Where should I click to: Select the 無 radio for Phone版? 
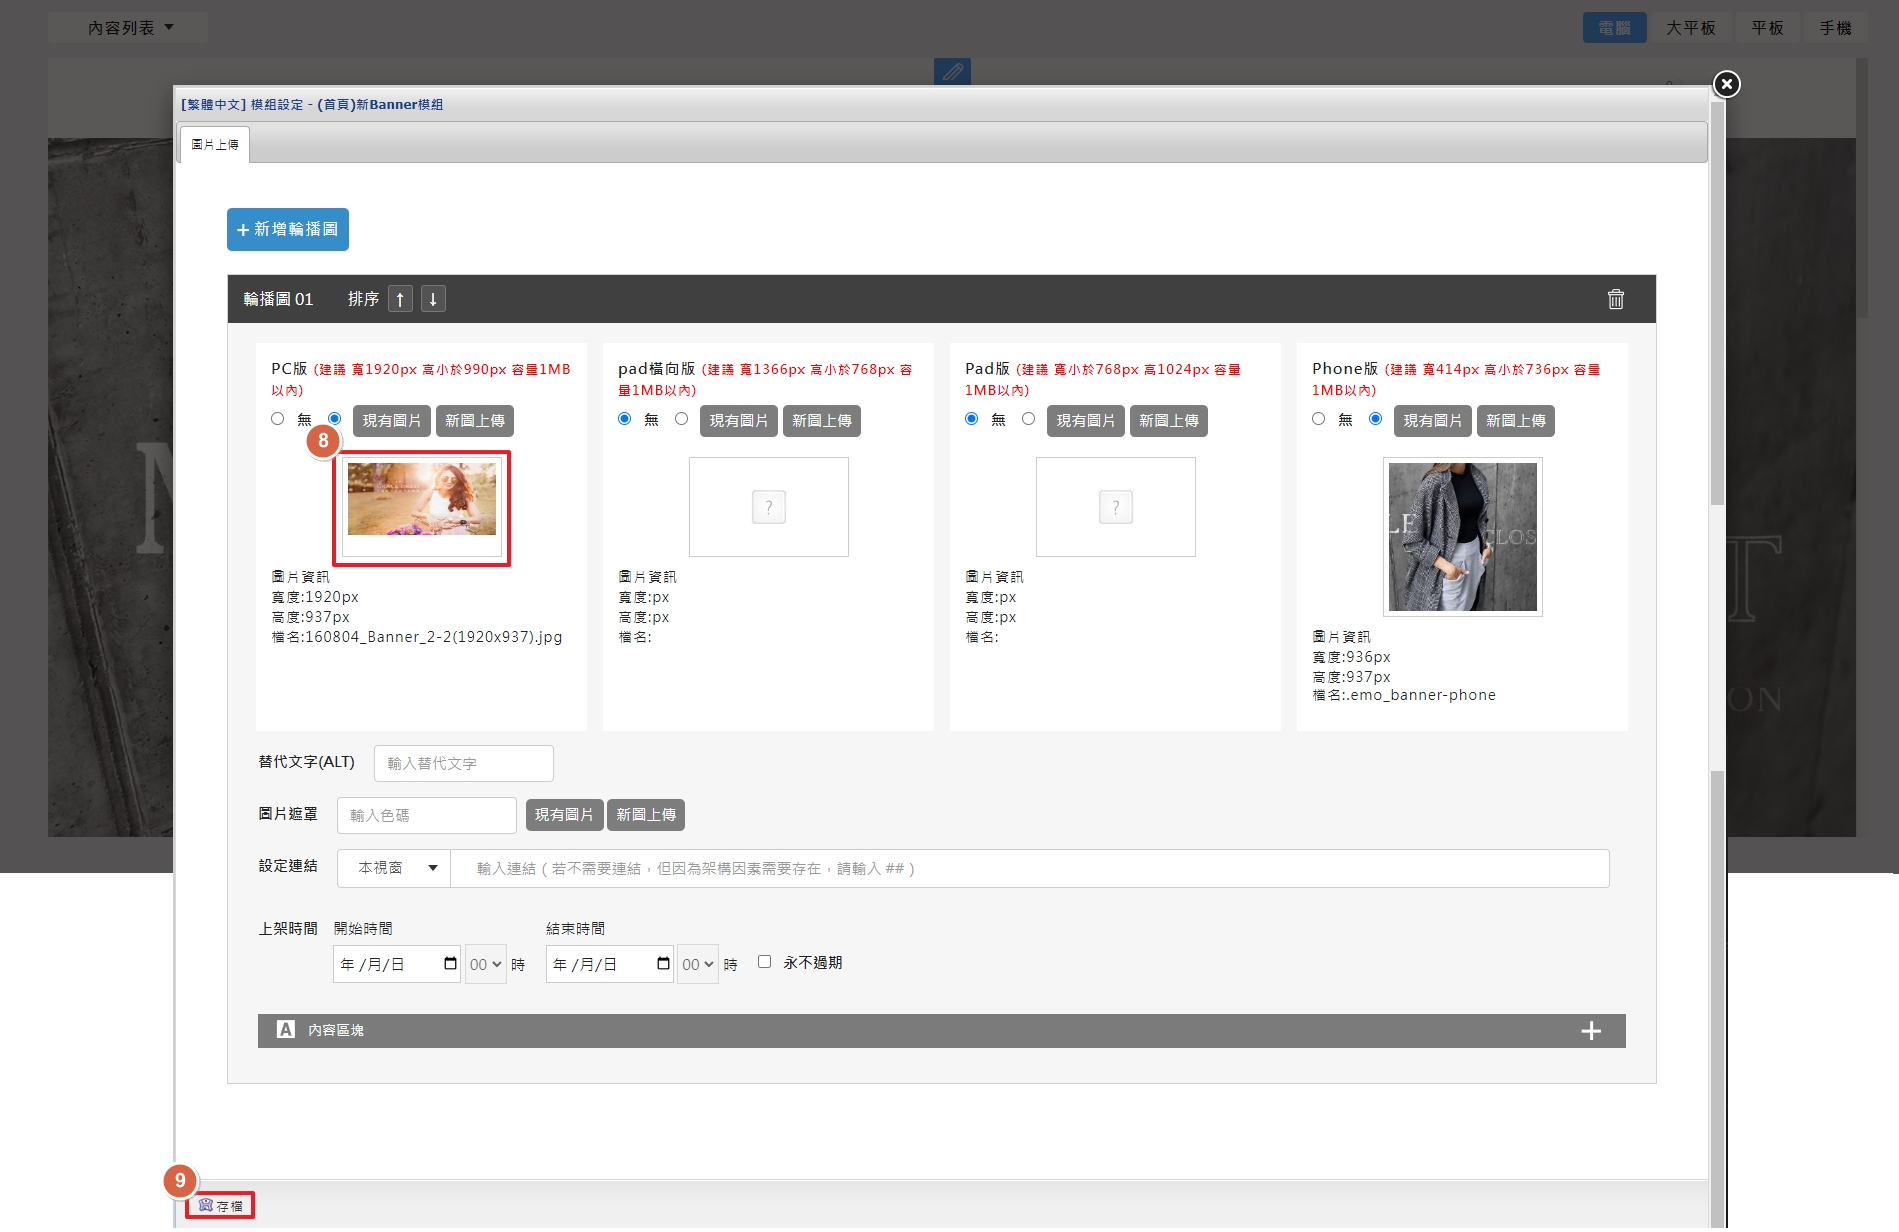(1318, 419)
